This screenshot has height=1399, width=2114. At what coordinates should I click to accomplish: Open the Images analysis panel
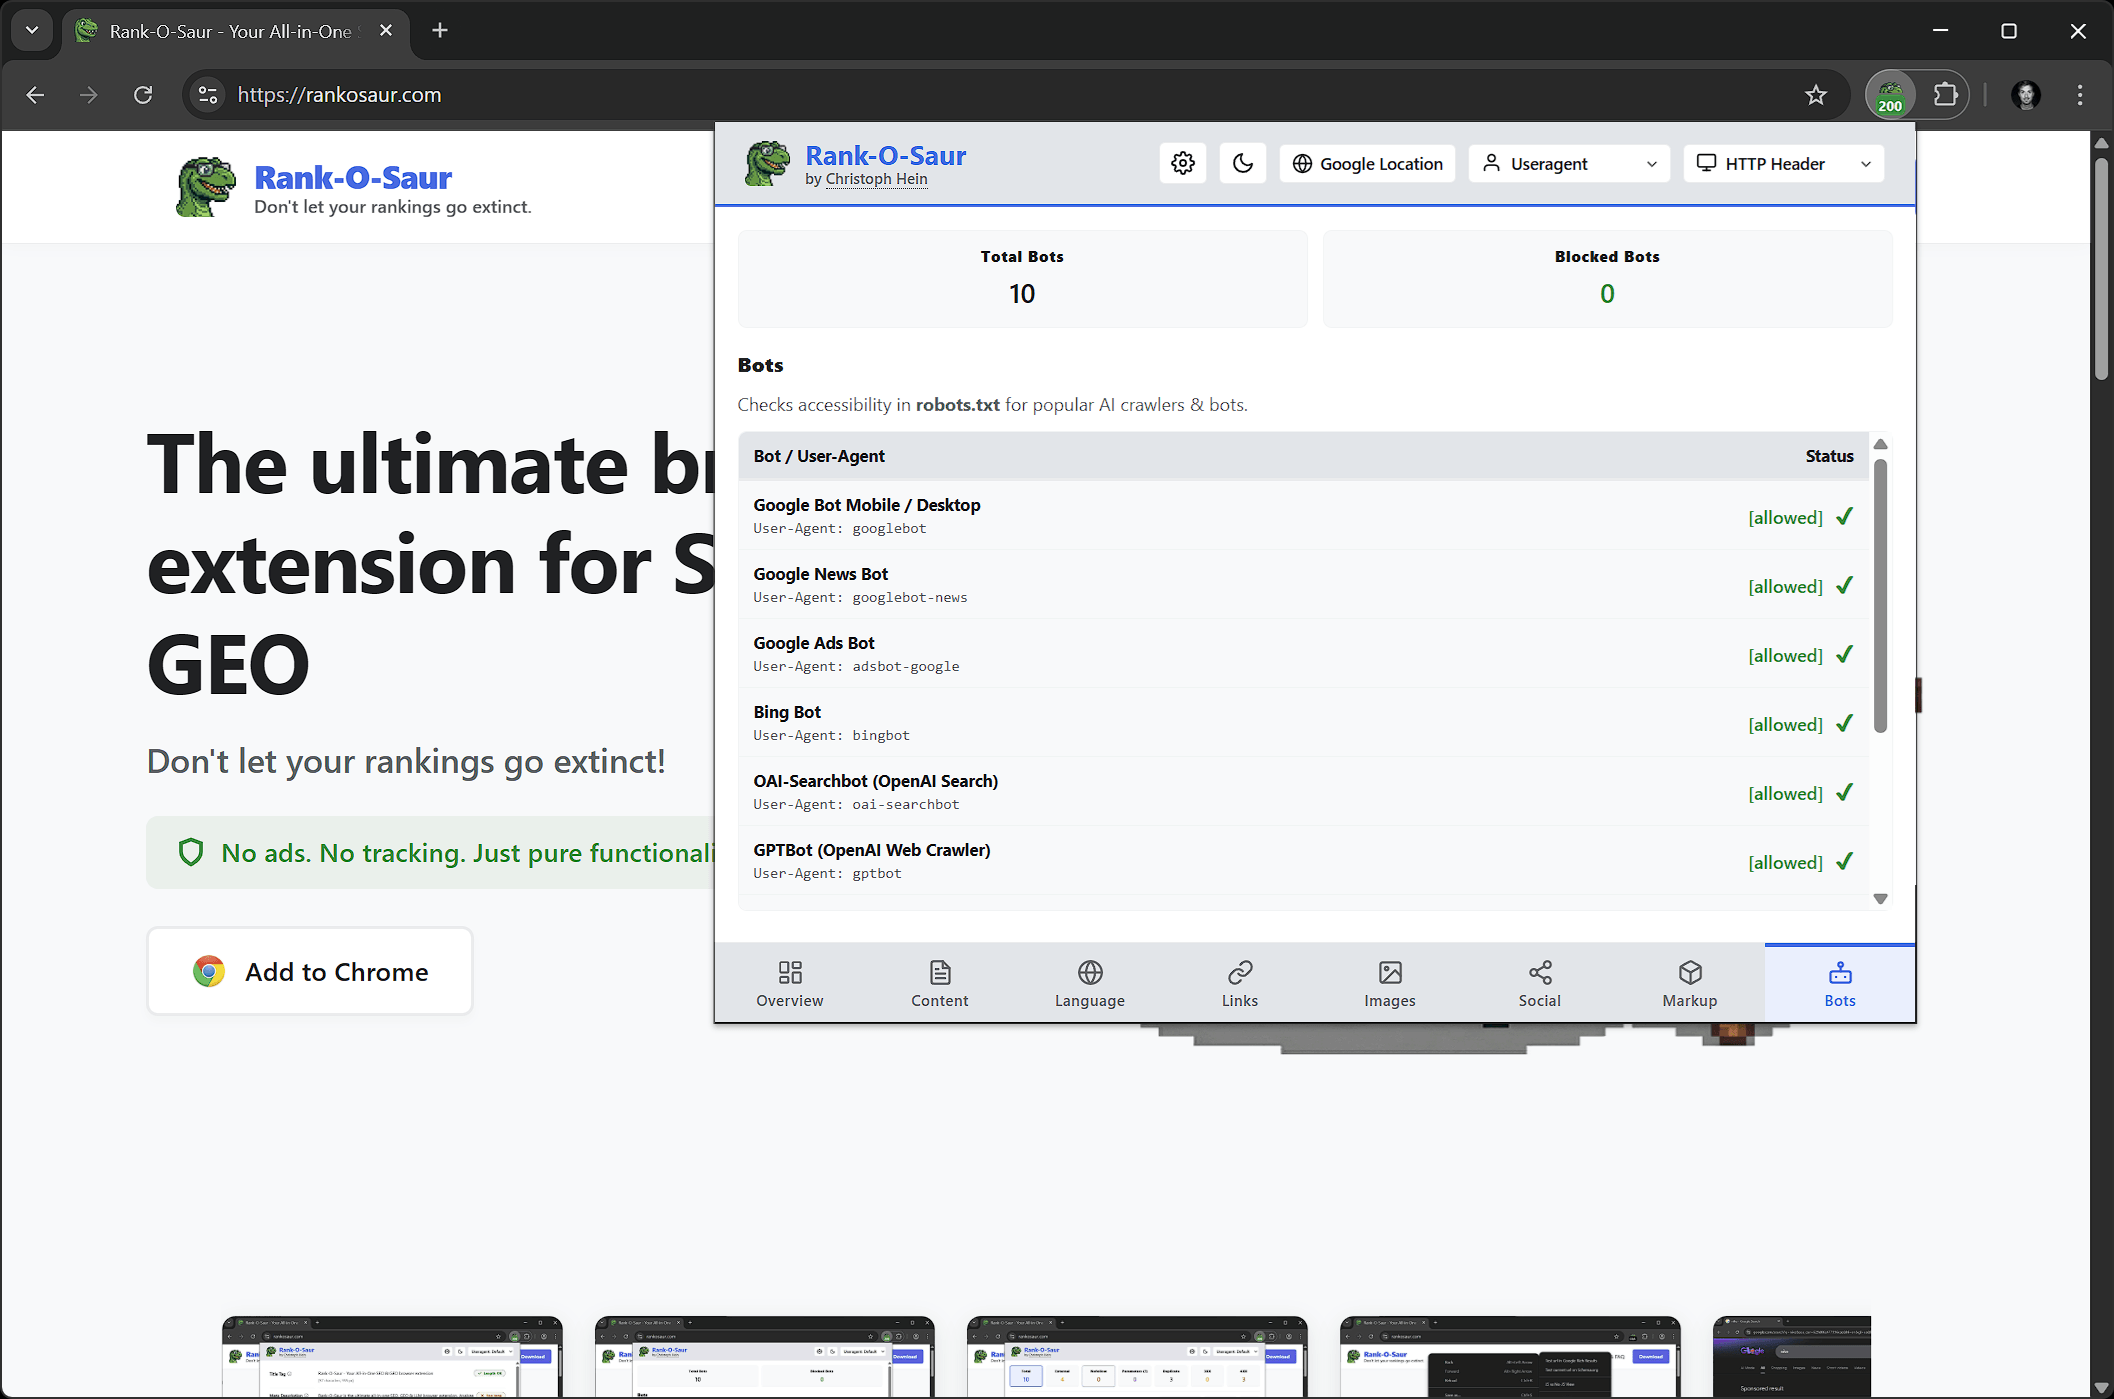1389,982
